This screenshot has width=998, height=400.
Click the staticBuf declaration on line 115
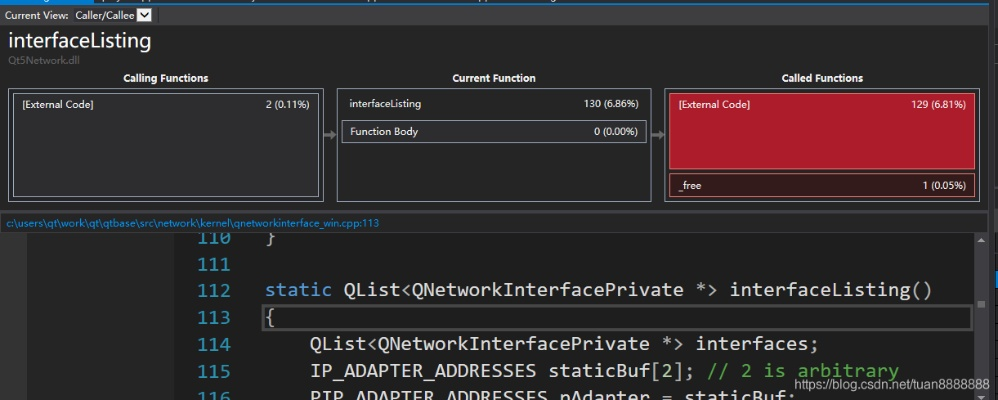[590, 371]
